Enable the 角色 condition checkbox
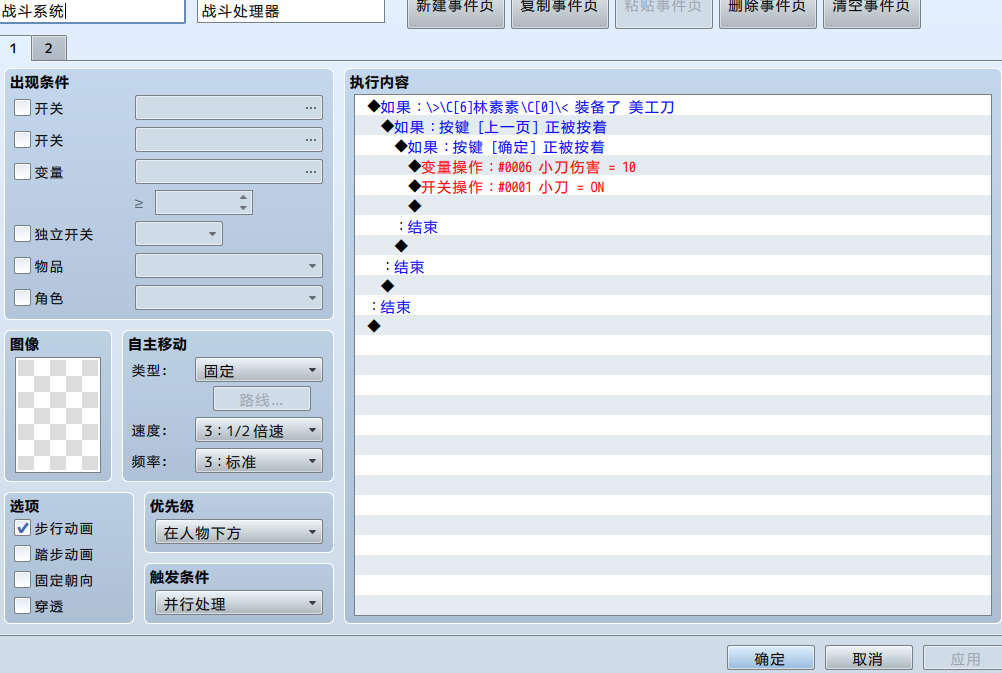 point(22,297)
